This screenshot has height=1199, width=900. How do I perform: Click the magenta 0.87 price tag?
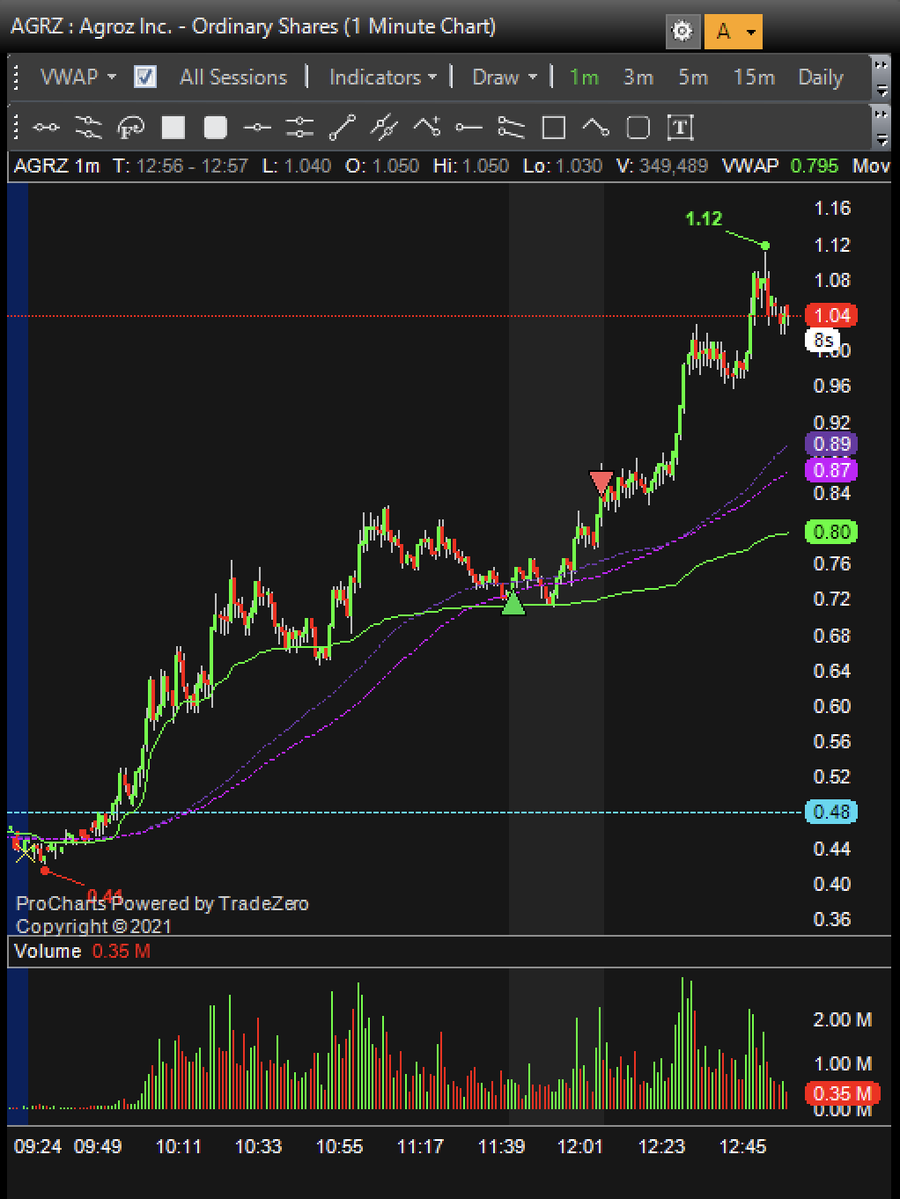pos(831,470)
